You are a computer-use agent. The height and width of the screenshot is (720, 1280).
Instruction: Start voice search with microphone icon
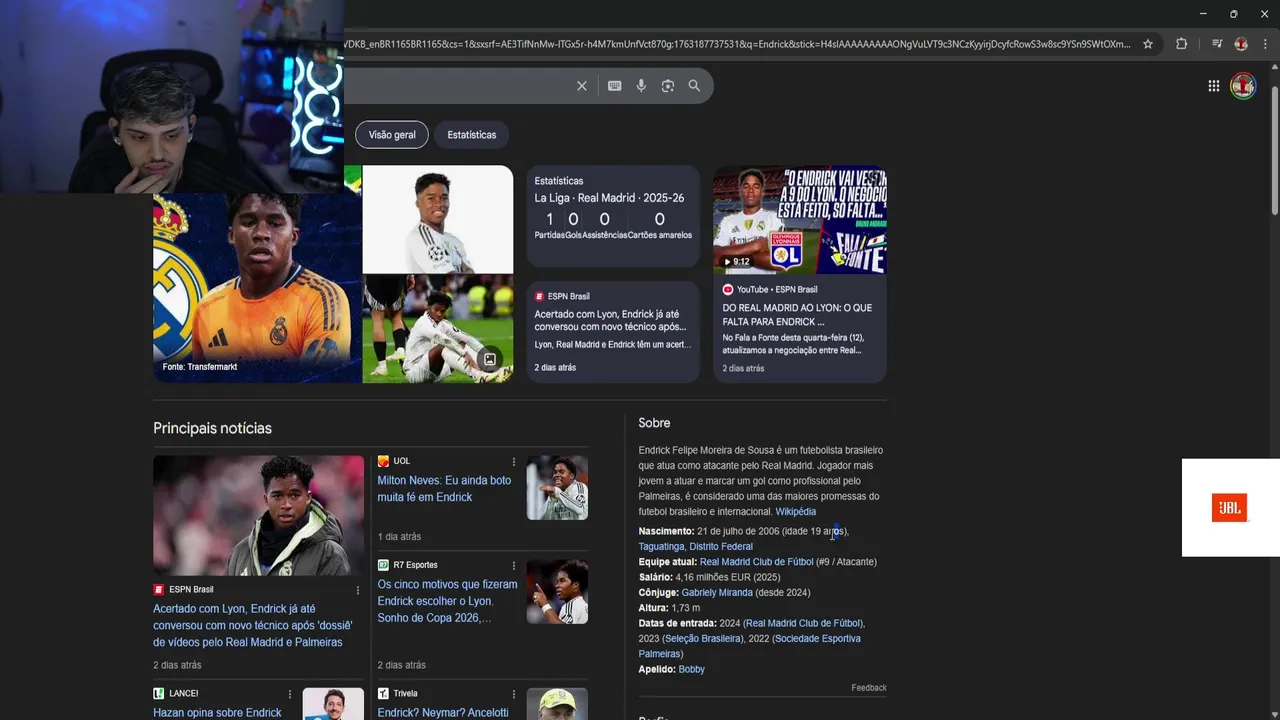tap(641, 86)
